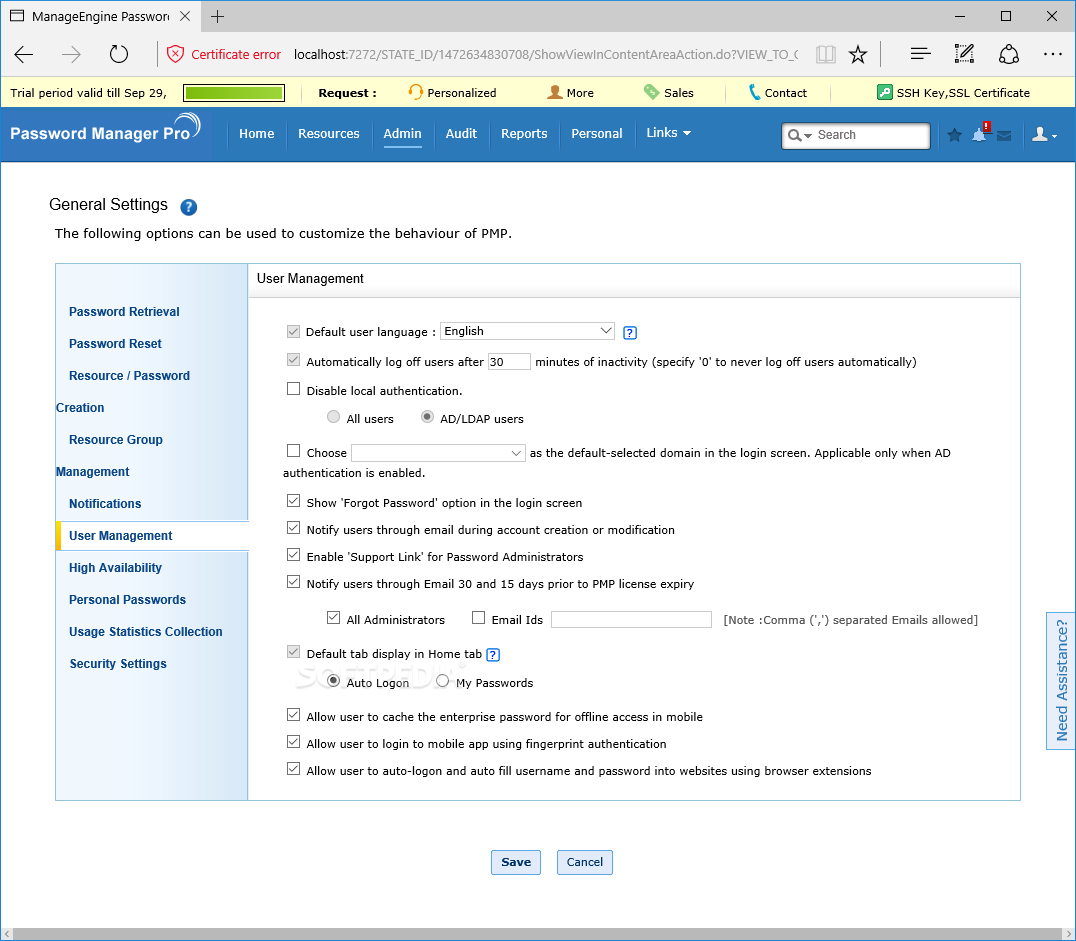The image size is (1076, 941).
Task: Open a new browser tab
Action: click(218, 16)
